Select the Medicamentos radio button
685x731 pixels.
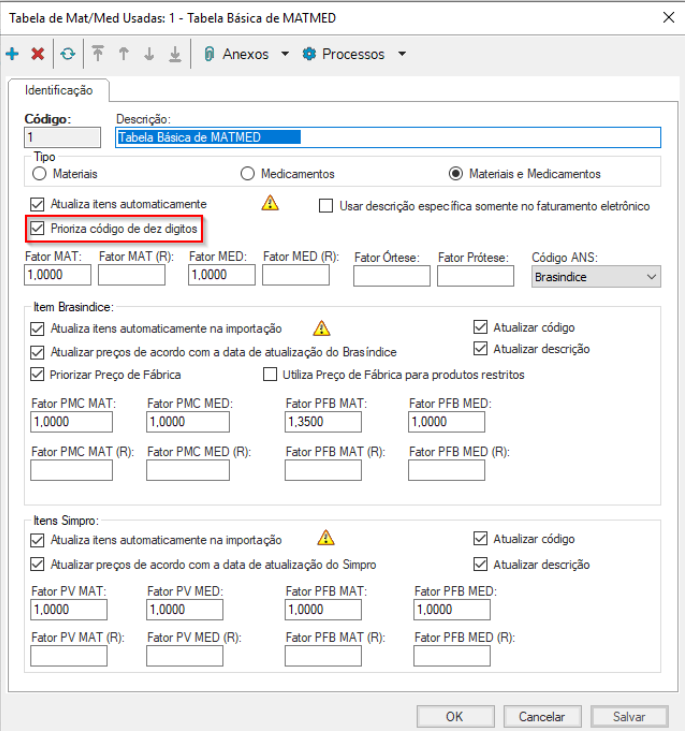(x=247, y=174)
